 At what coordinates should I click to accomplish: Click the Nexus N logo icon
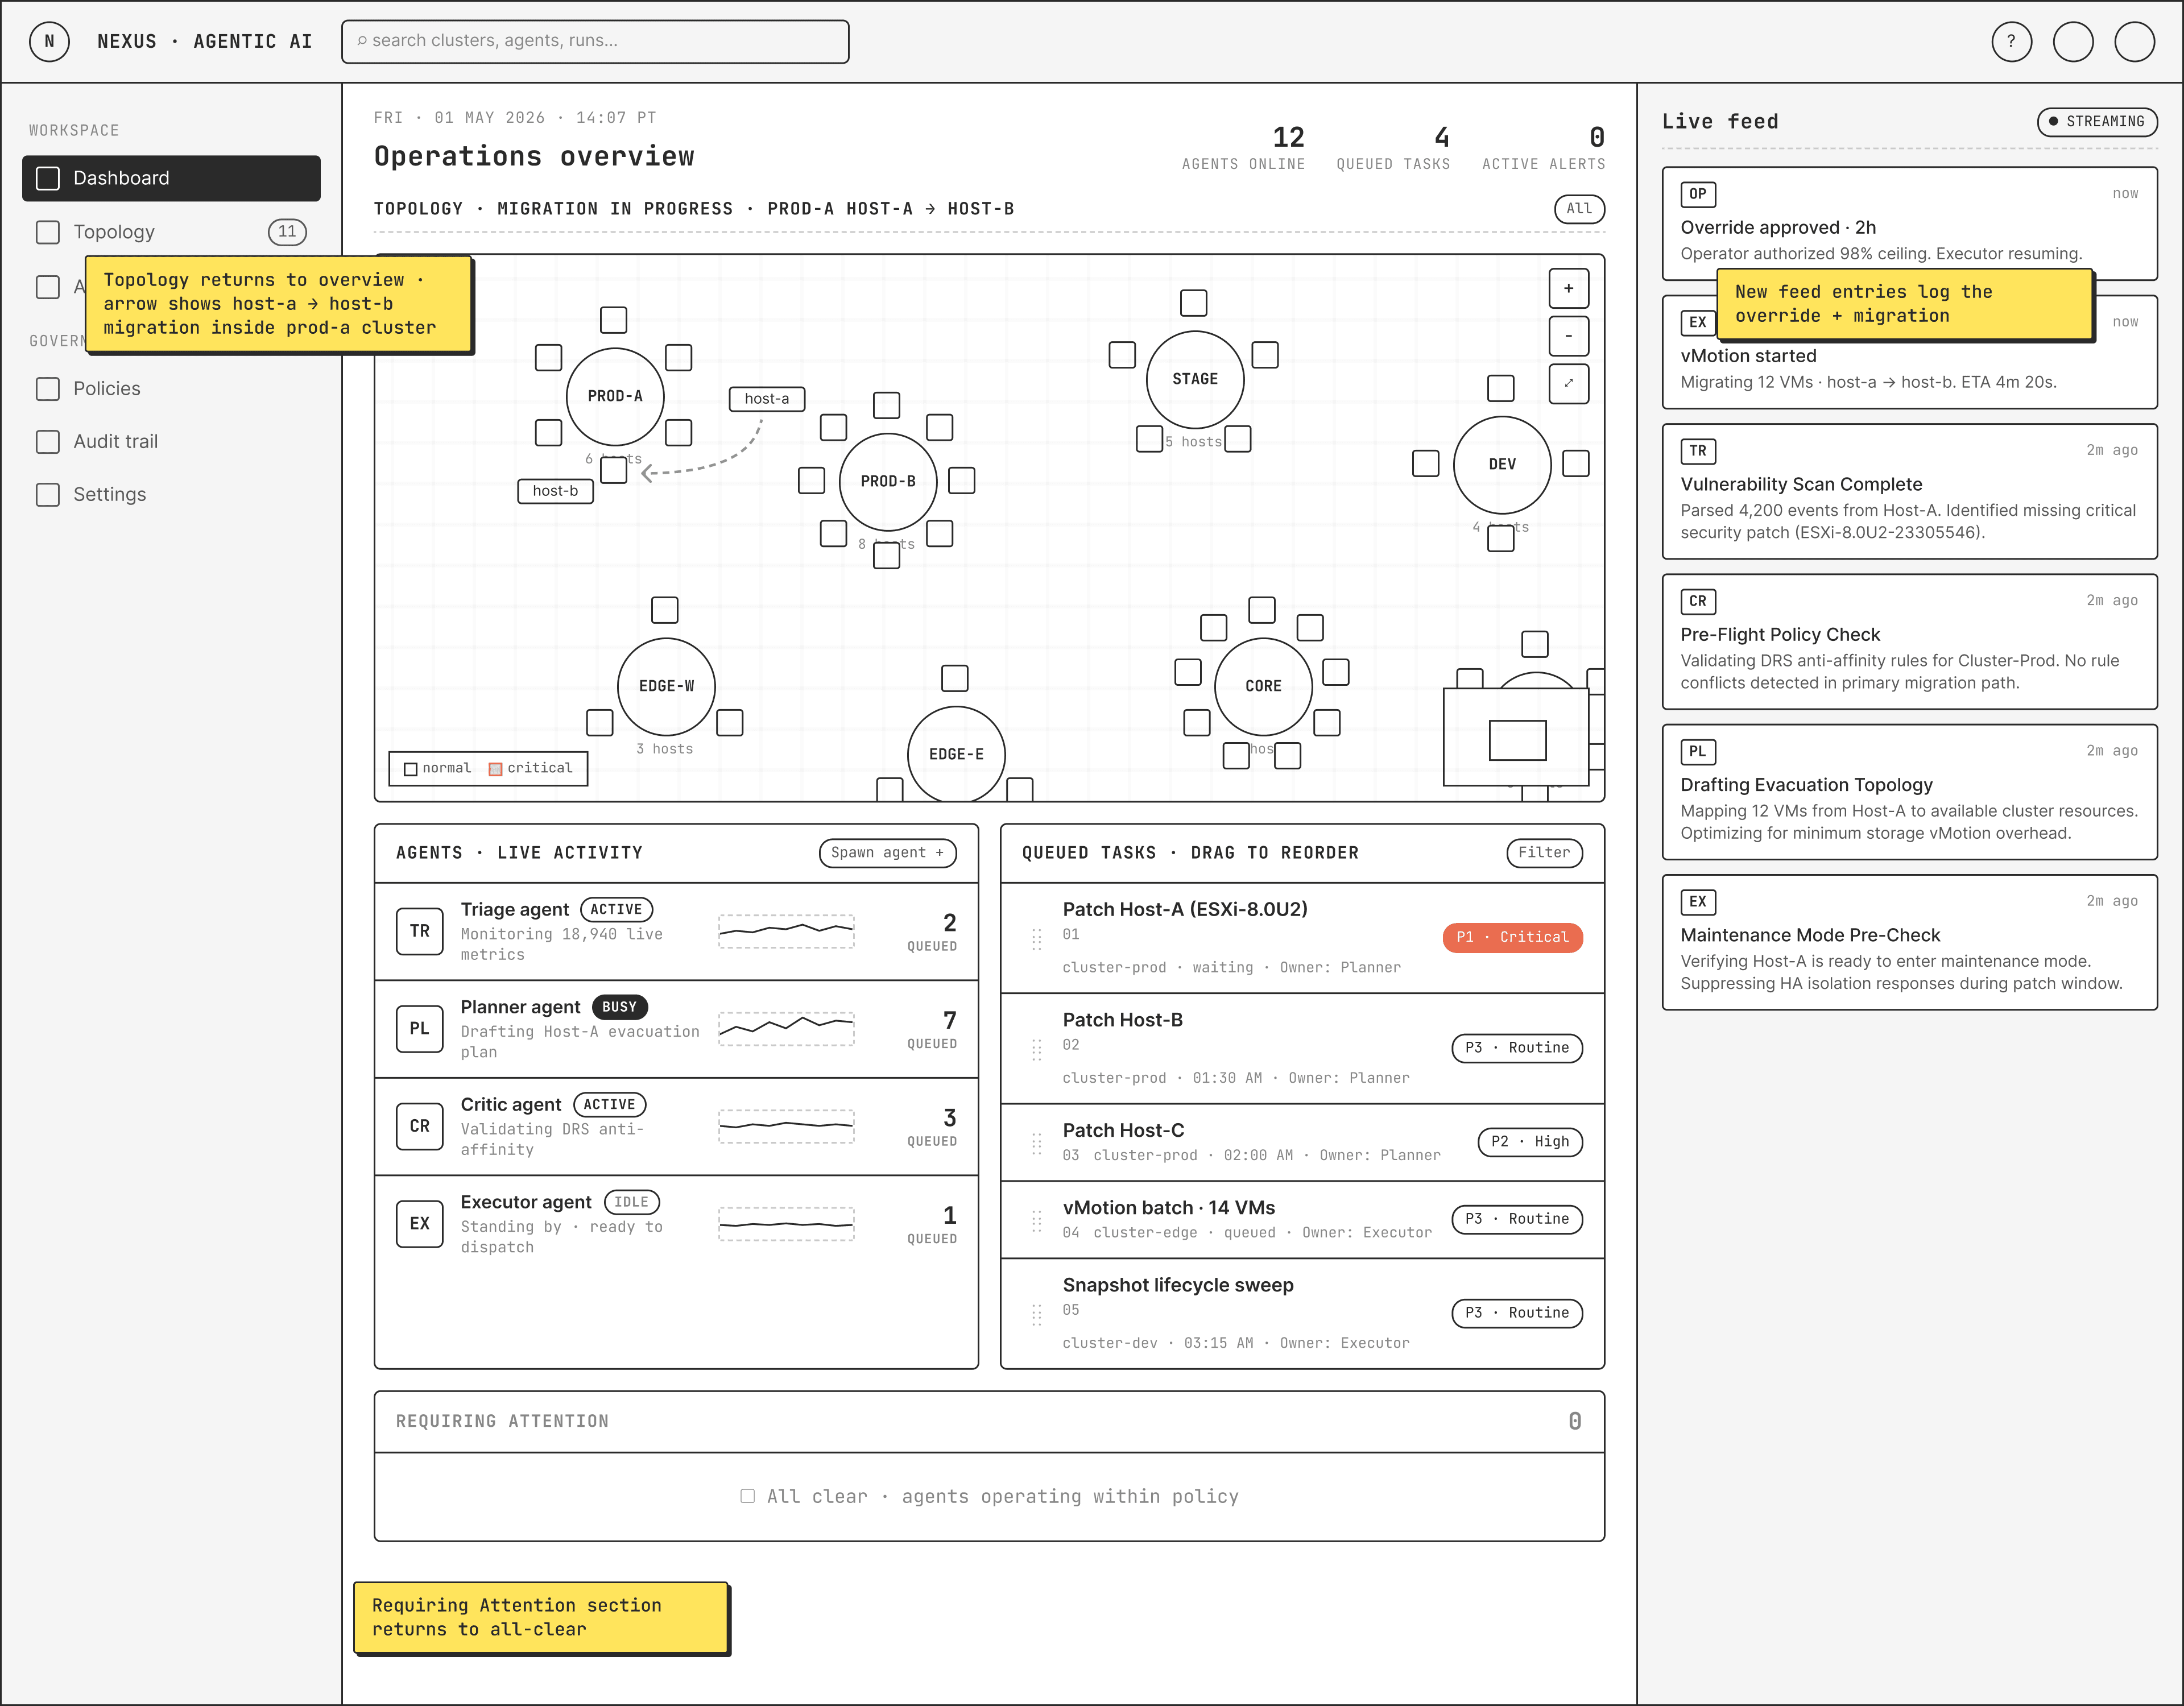tap(49, 42)
